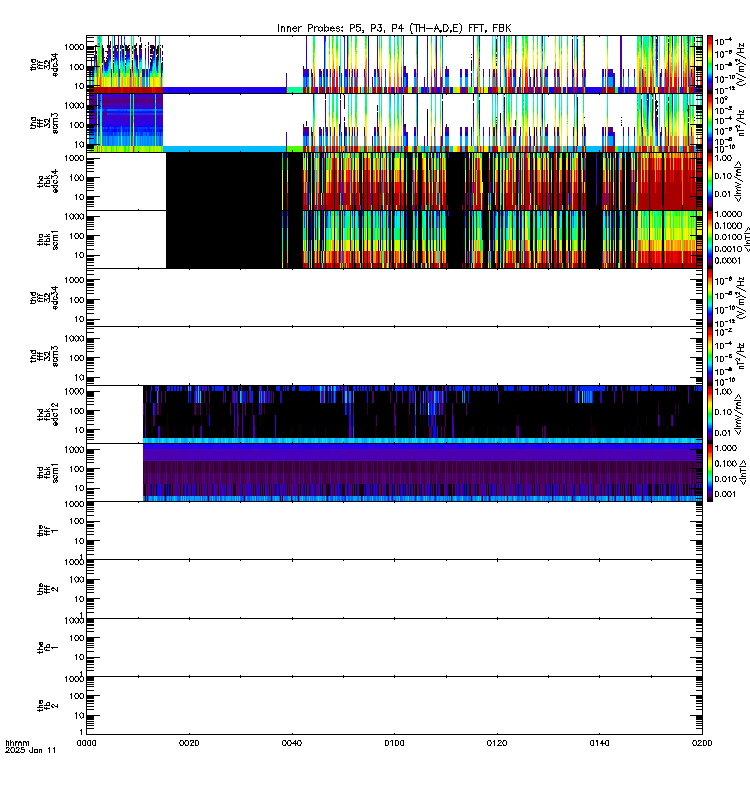
Task: Click the "0.001" tick of thd scm1 color bar
Action: 726,494
